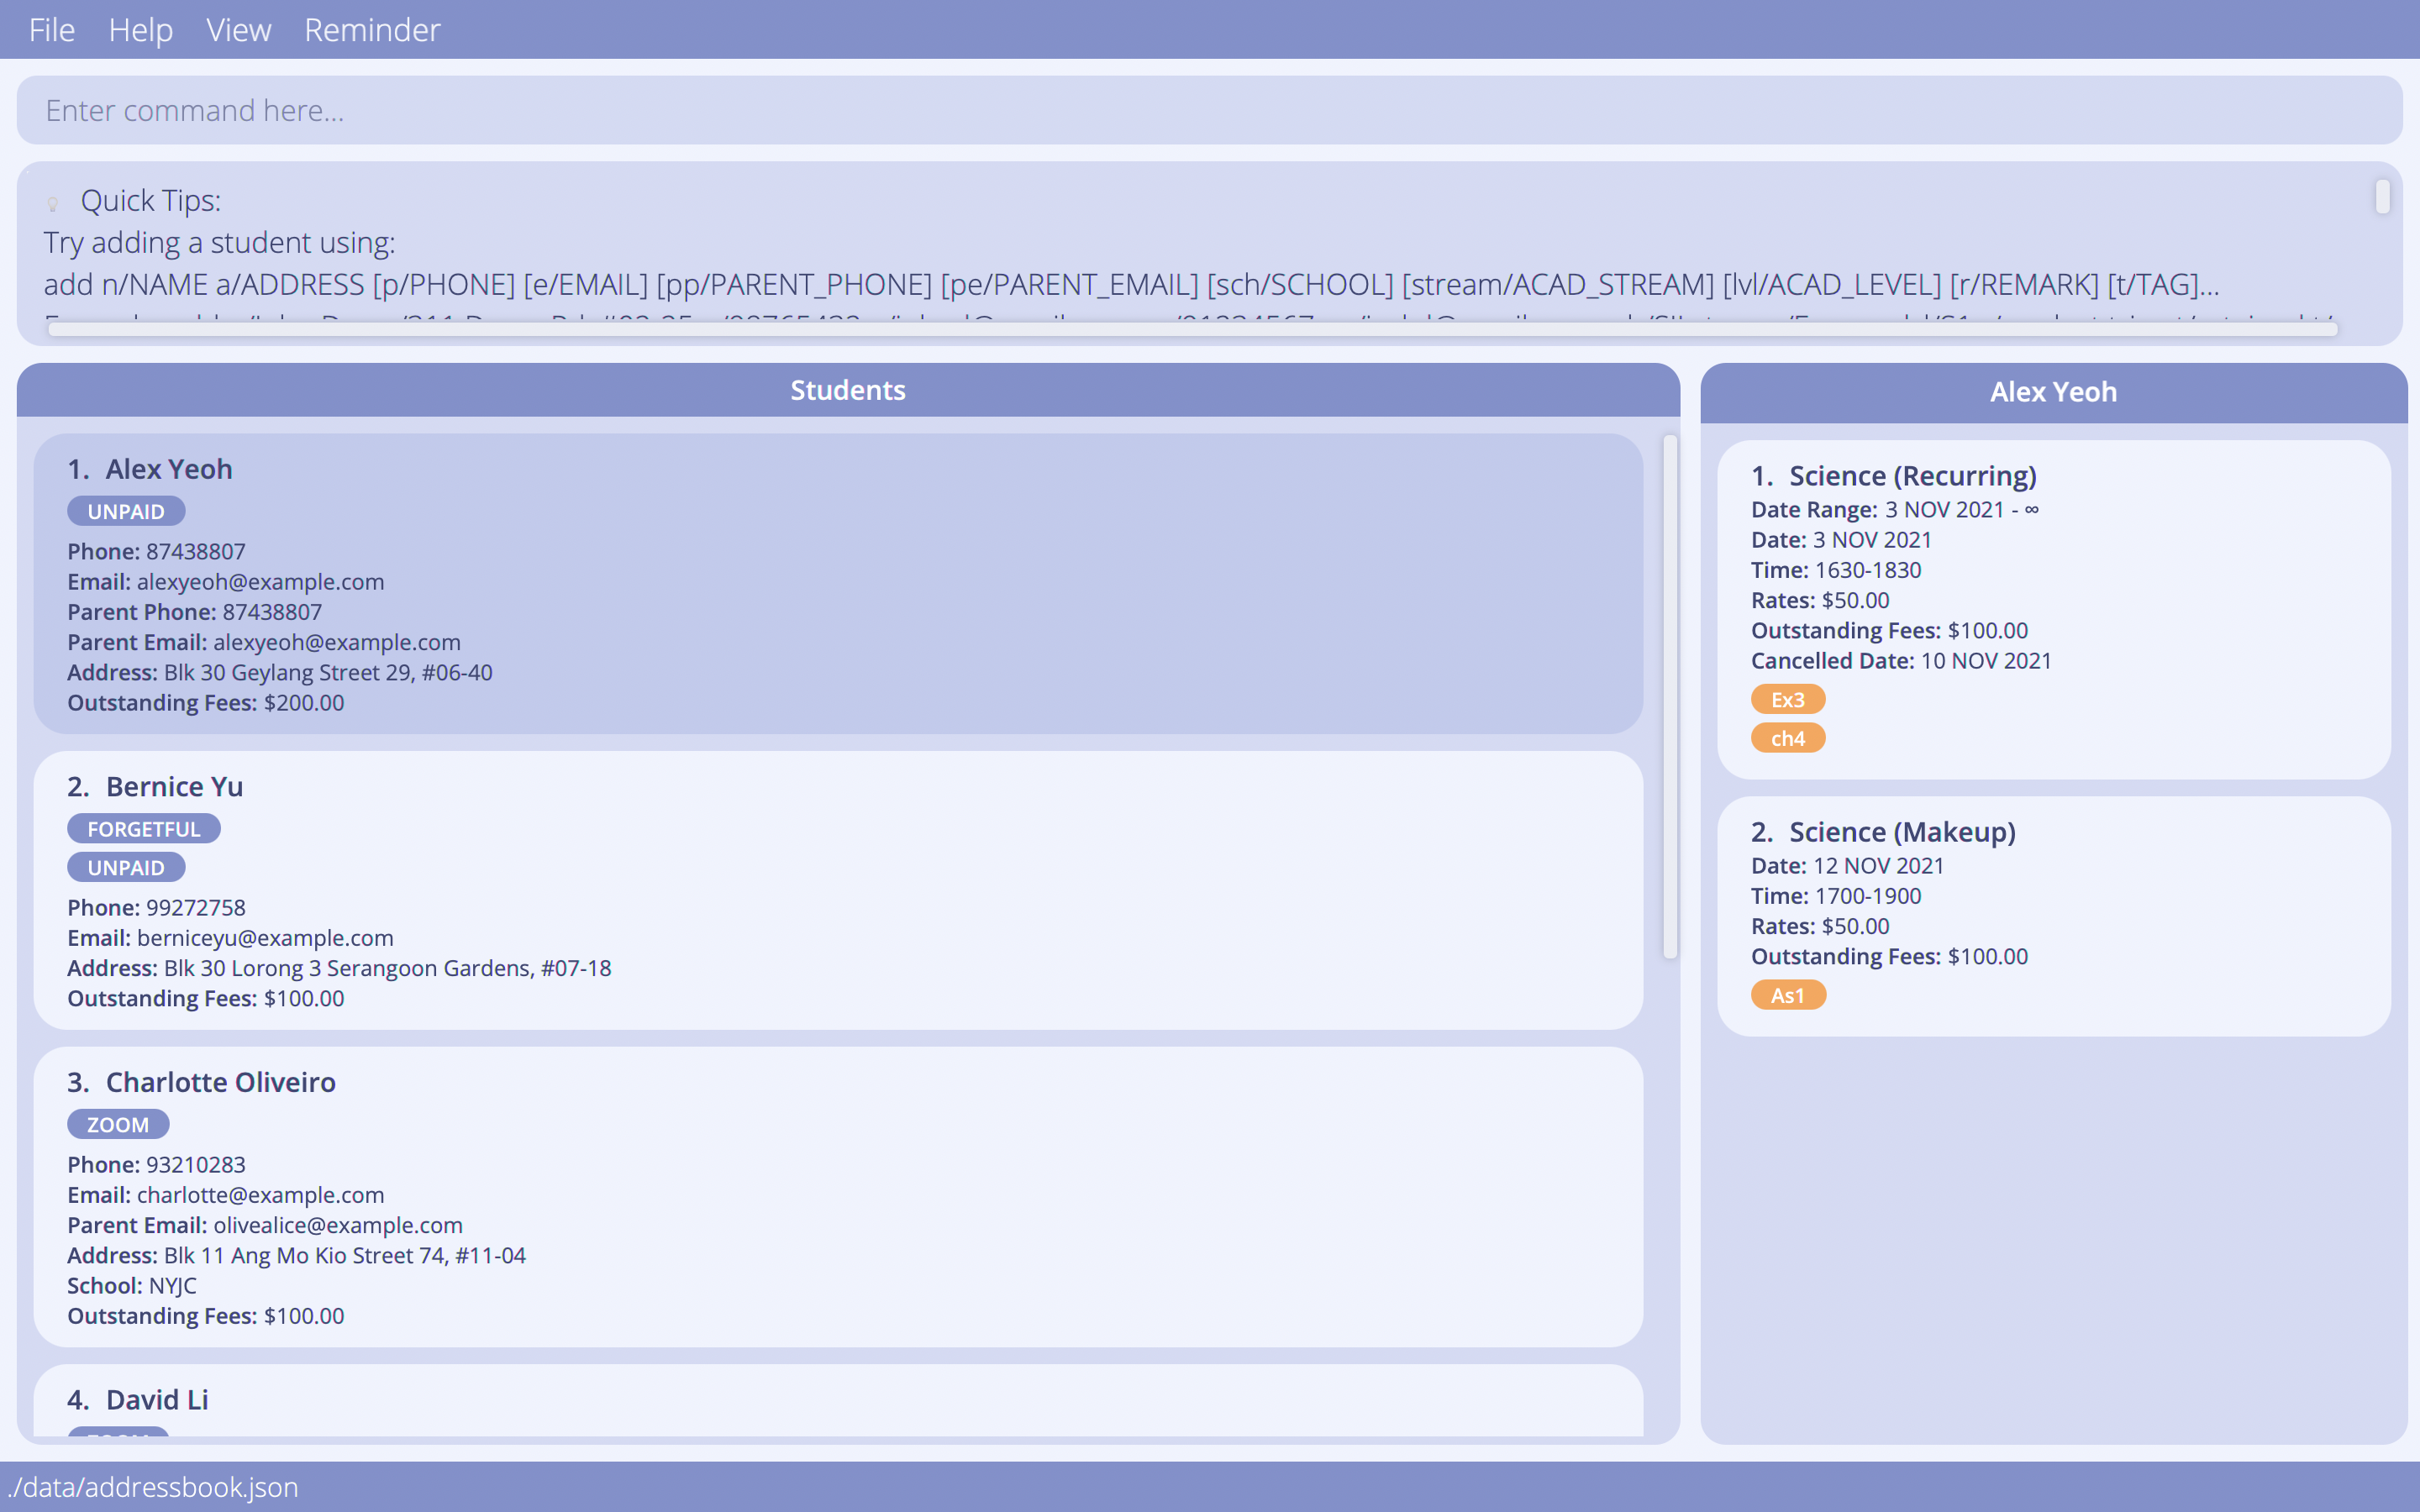Click Bernice Yu's phone 99272758
This screenshot has width=2420, height=1512.
click(x=196, y=907)
